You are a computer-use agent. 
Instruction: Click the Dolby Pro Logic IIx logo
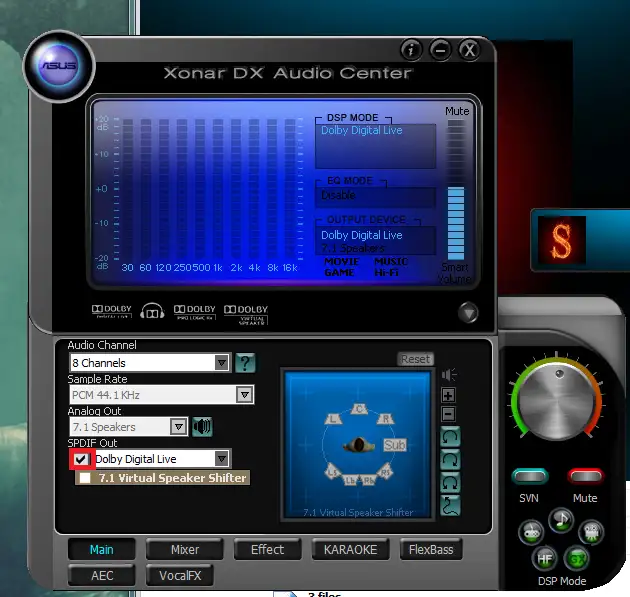click(x=194, y=312)
